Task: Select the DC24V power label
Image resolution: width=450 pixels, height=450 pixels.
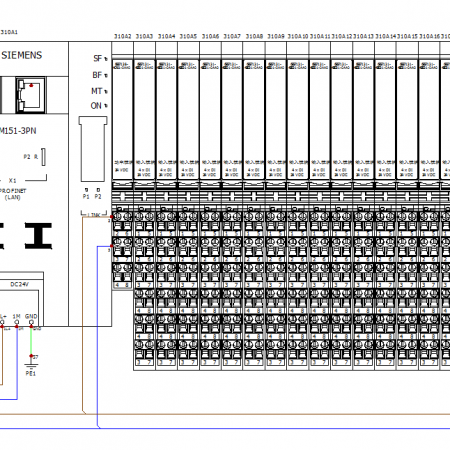Action: pyautogui.click(x=19, y=284)
